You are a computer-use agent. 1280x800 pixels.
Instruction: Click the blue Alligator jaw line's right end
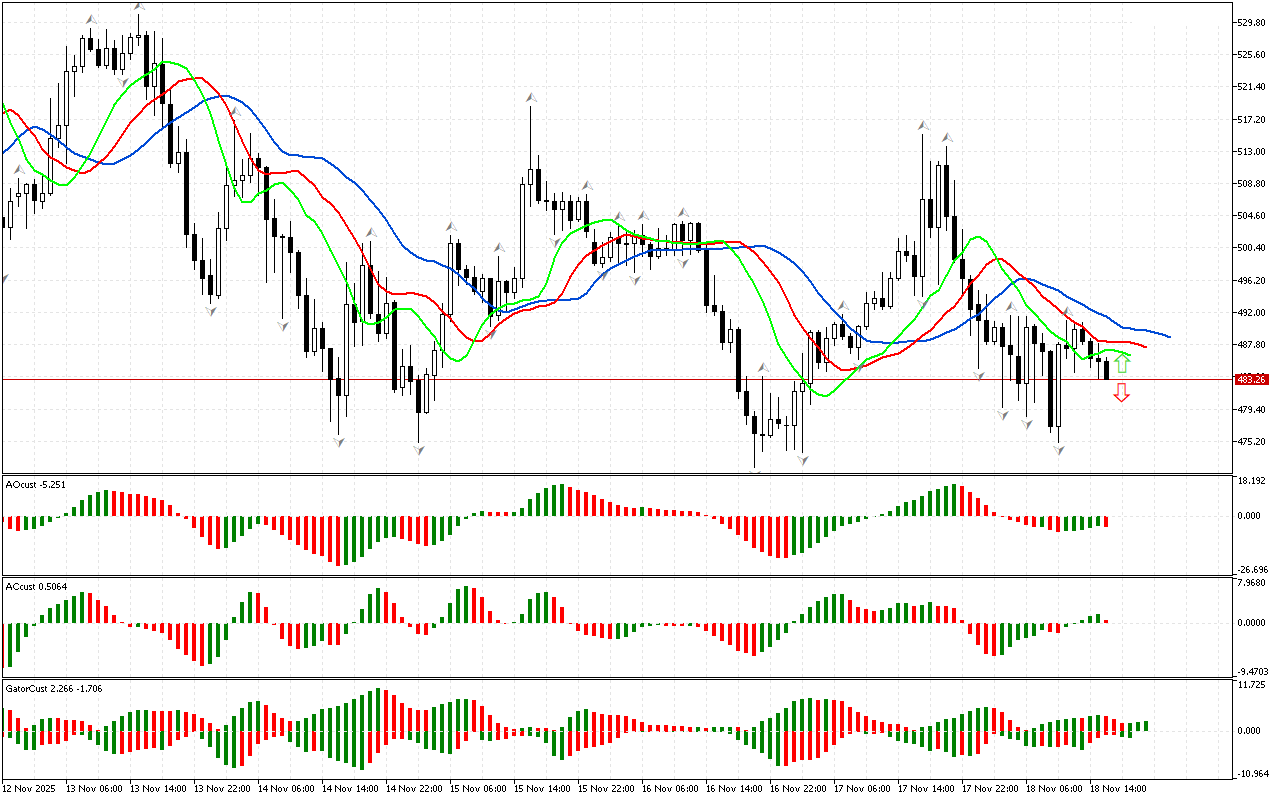[x=1168, y=336]
